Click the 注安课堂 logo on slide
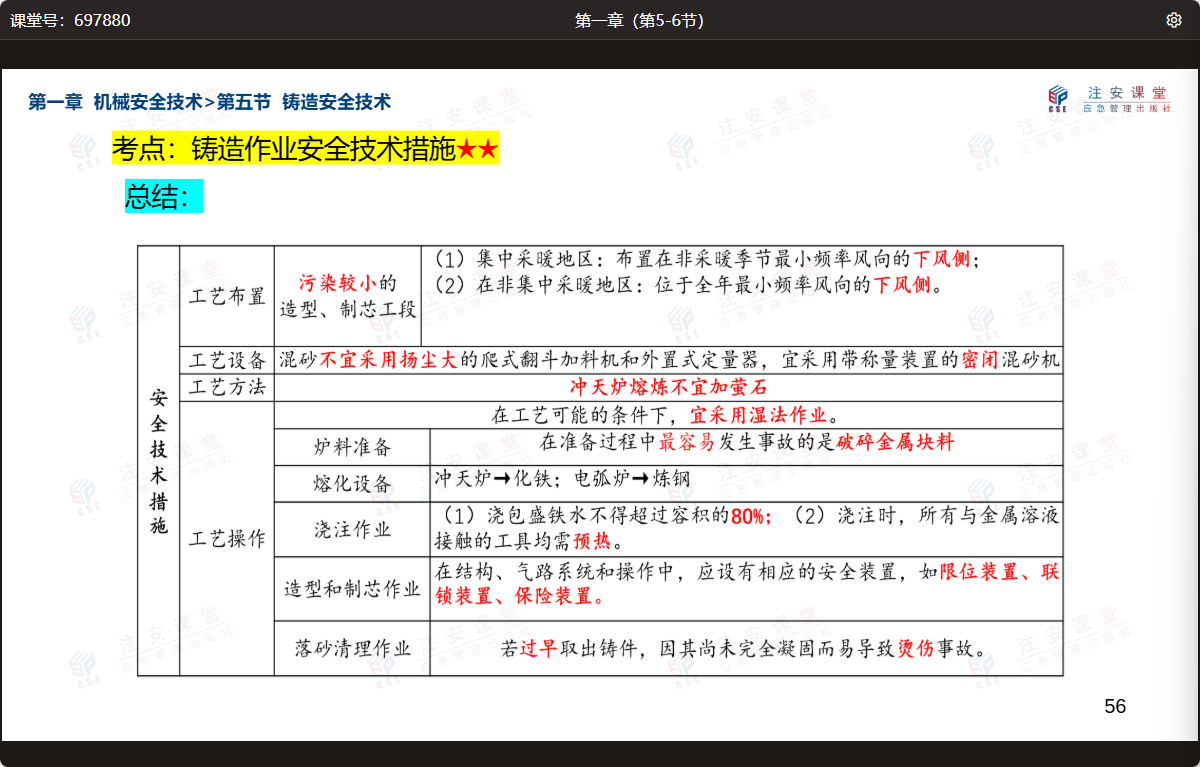The image size is (1200, 767). click(x=1110, y=98)
